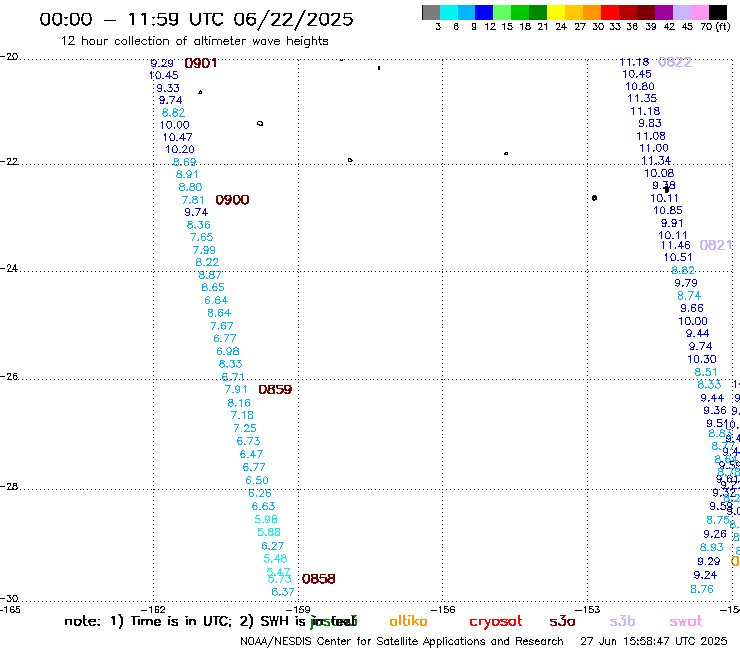Screen dimensions: 740x650
Task: Click the wave height value 8.22
Action: (x=207, y=262)
